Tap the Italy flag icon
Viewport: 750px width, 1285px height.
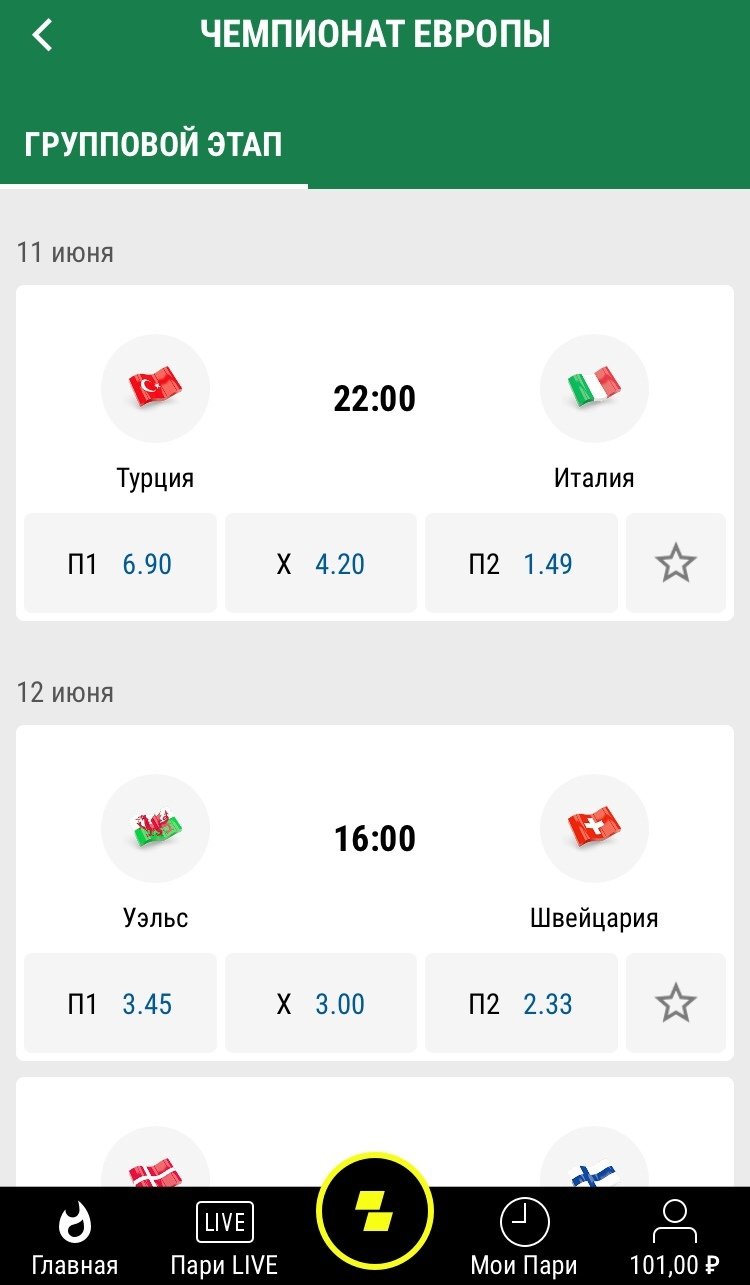(594, 388)
